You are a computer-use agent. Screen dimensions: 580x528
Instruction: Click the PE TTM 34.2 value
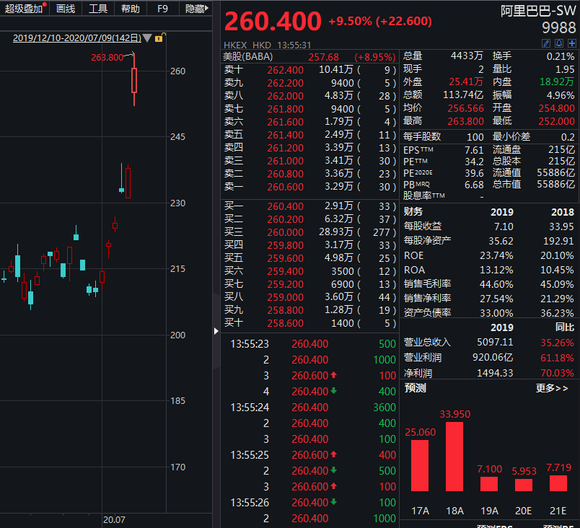point(474,162)
